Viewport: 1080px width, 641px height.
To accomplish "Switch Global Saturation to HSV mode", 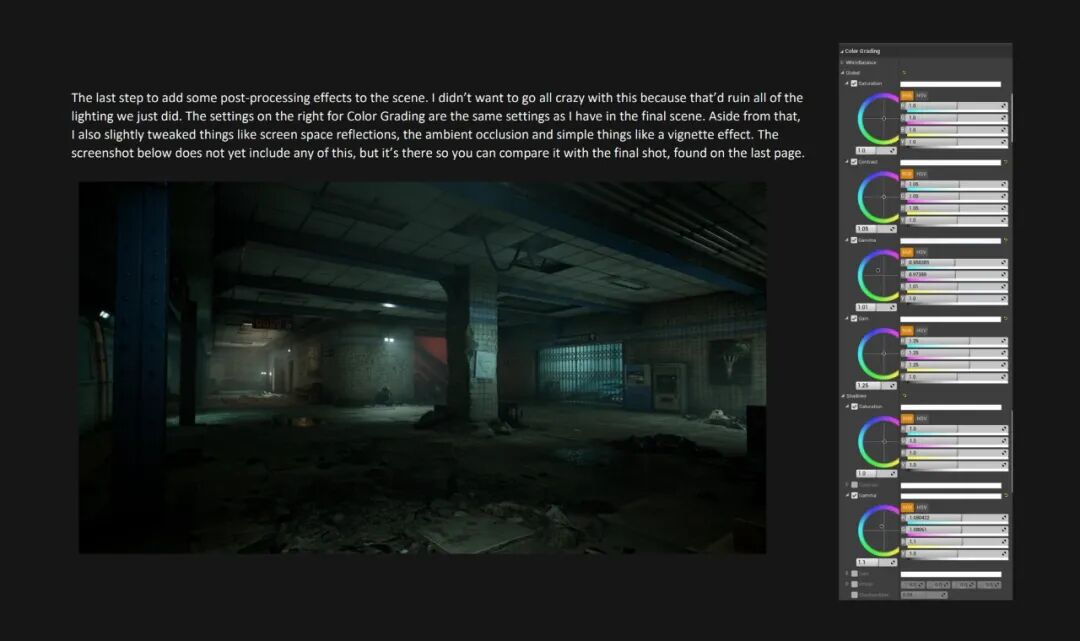I will tap(922, 96).
